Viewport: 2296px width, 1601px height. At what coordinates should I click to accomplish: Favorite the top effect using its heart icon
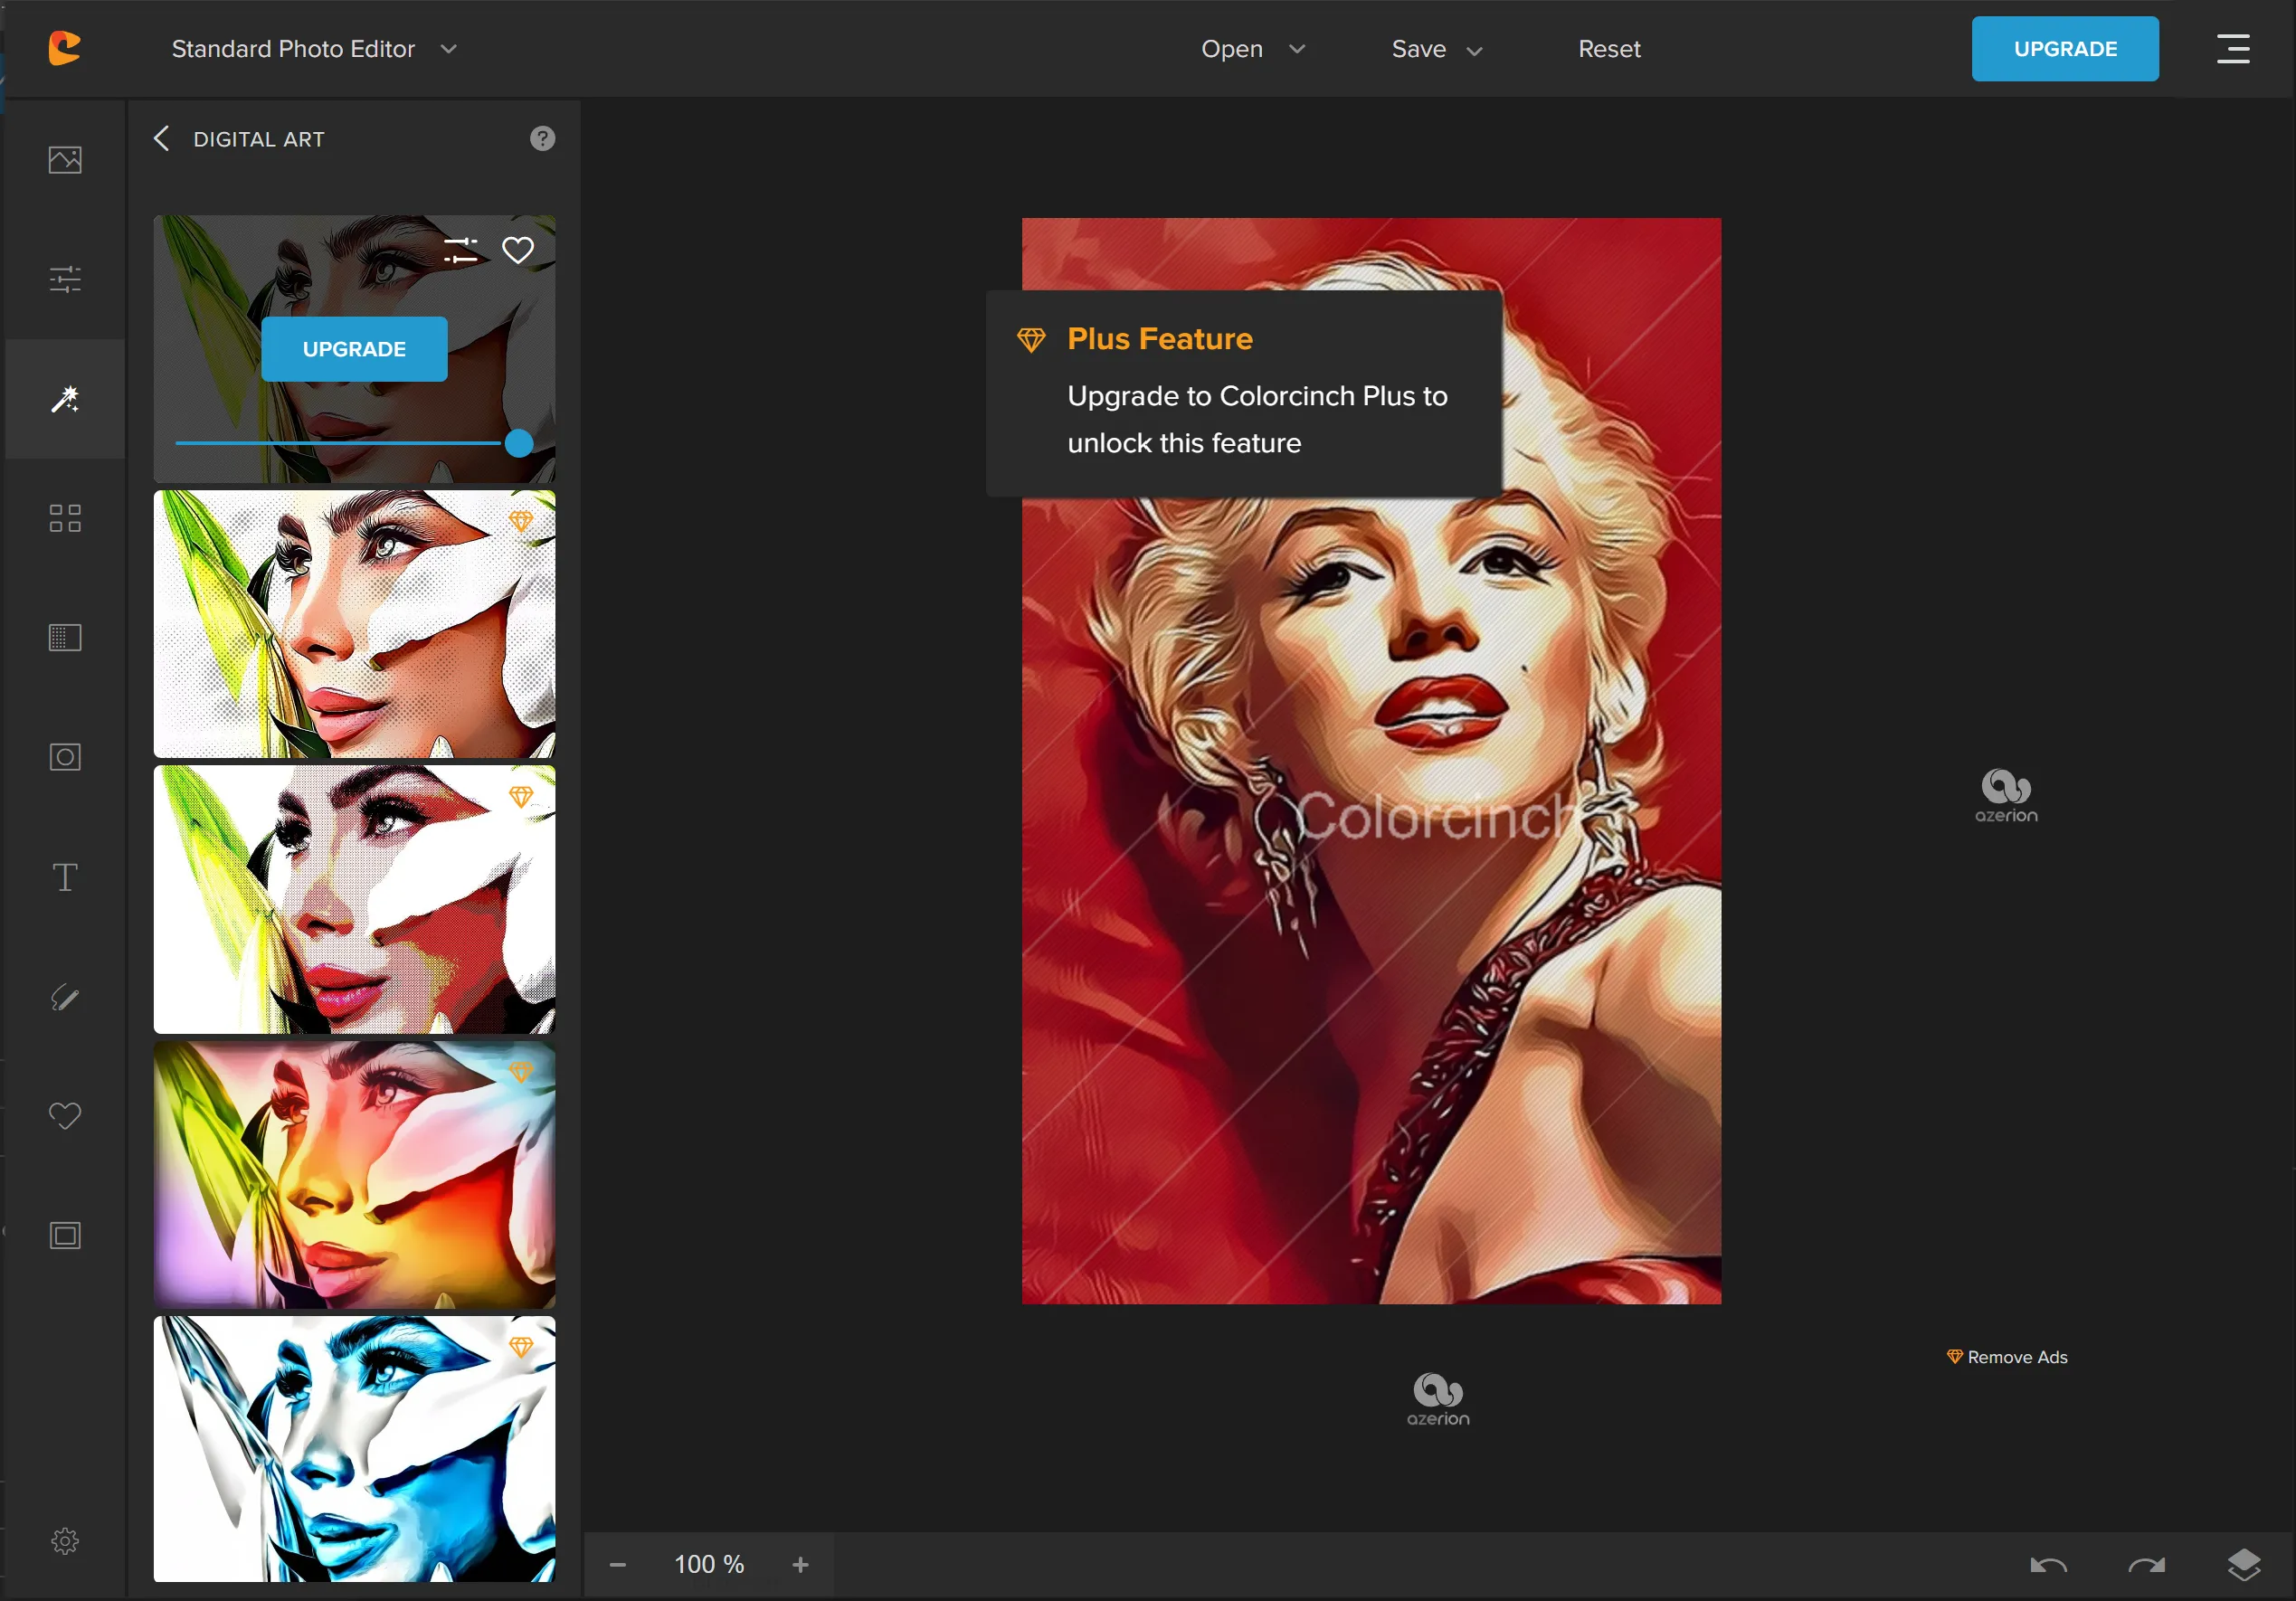pyautogui.click(x=518, y=250)
